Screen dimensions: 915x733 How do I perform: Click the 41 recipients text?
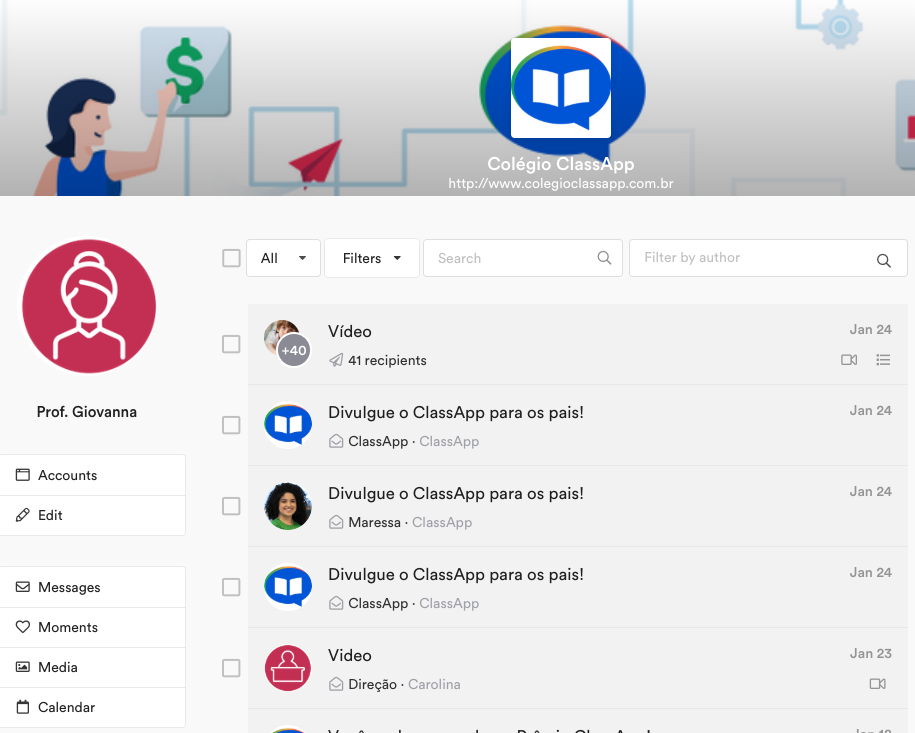point(387,361)
